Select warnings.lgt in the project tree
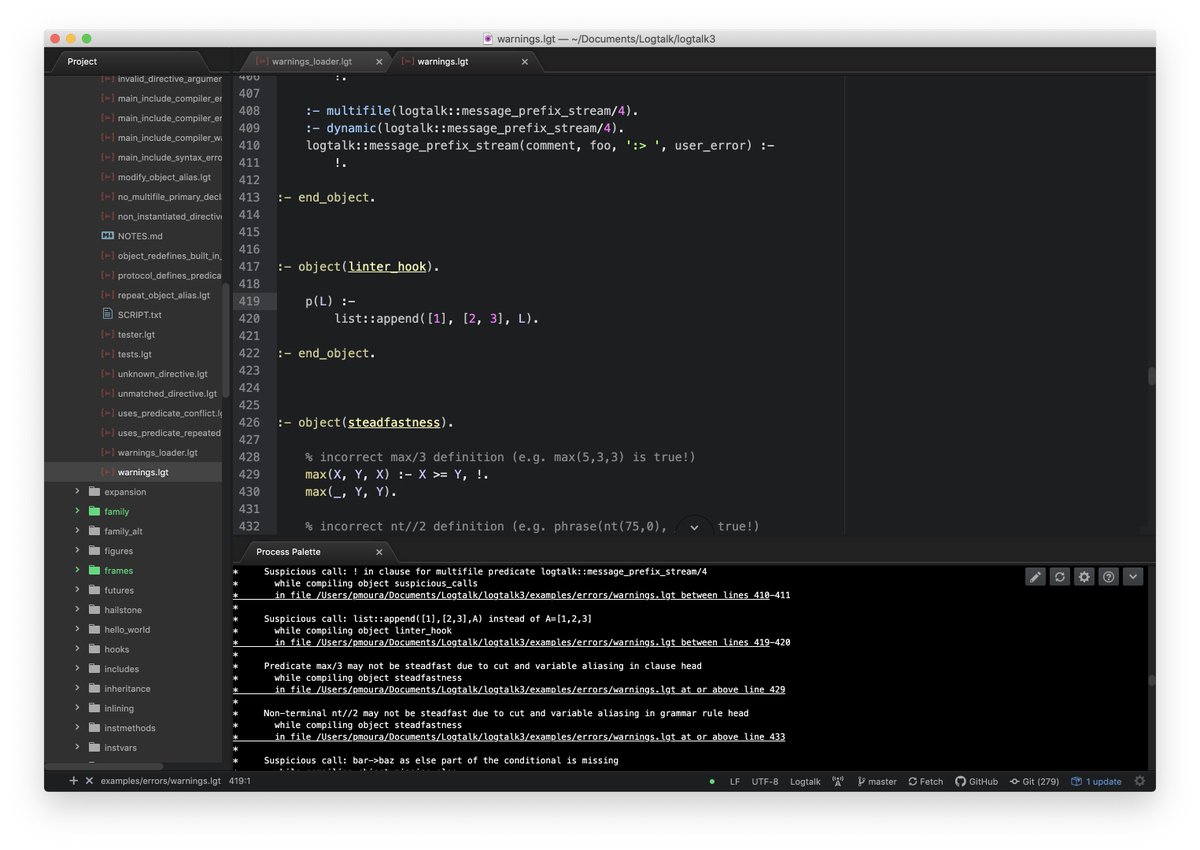 (x=143, y=472)
